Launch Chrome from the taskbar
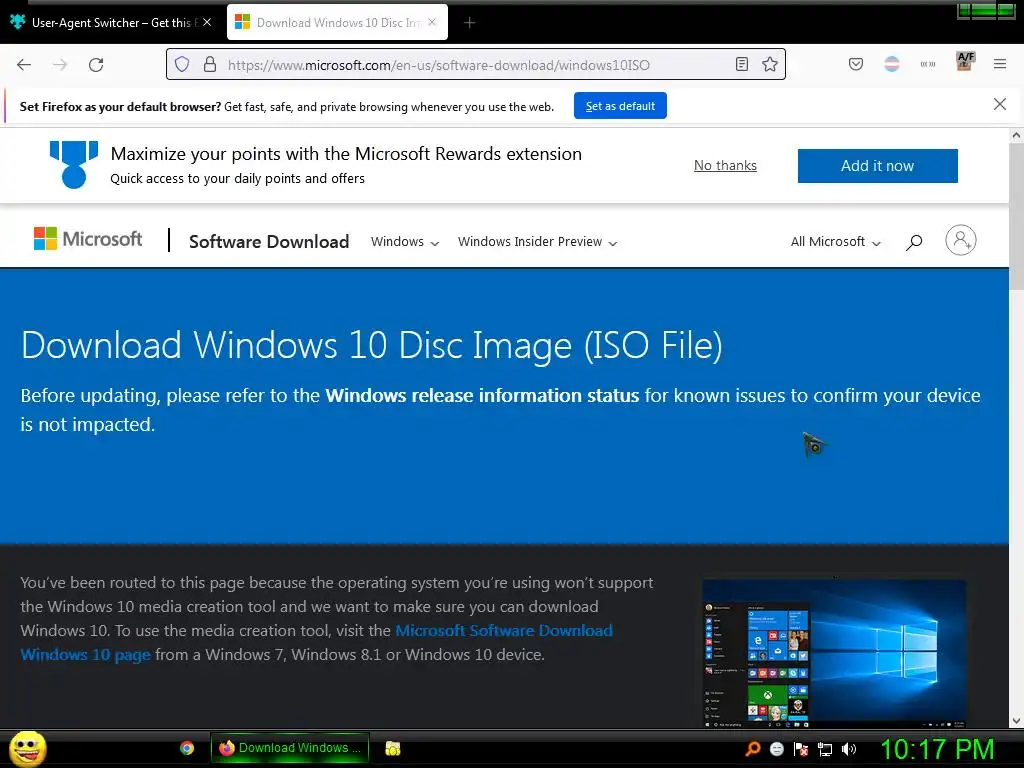Viewport: 1024px width, 768px height. tap(187, 748)
